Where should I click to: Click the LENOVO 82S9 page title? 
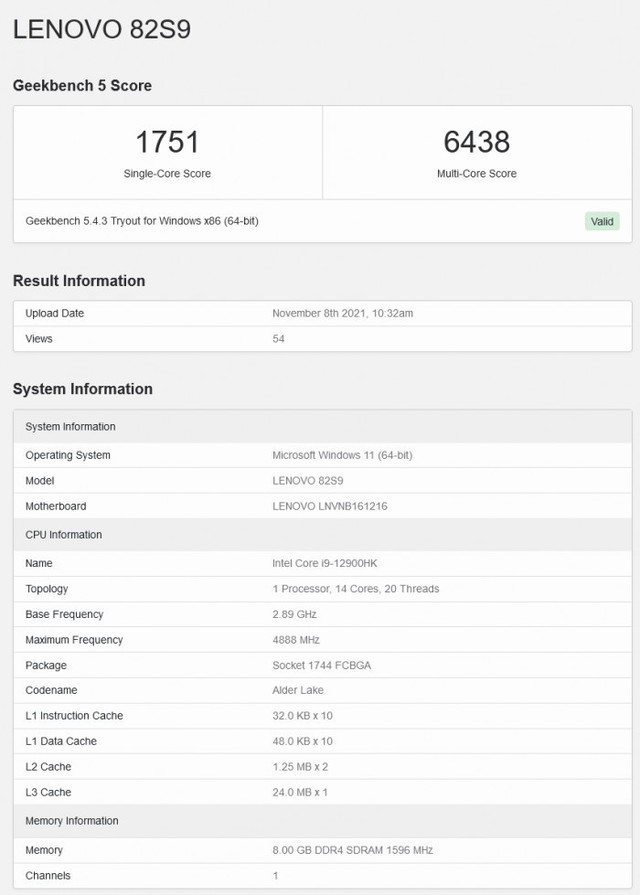click(x=102, y=30)
